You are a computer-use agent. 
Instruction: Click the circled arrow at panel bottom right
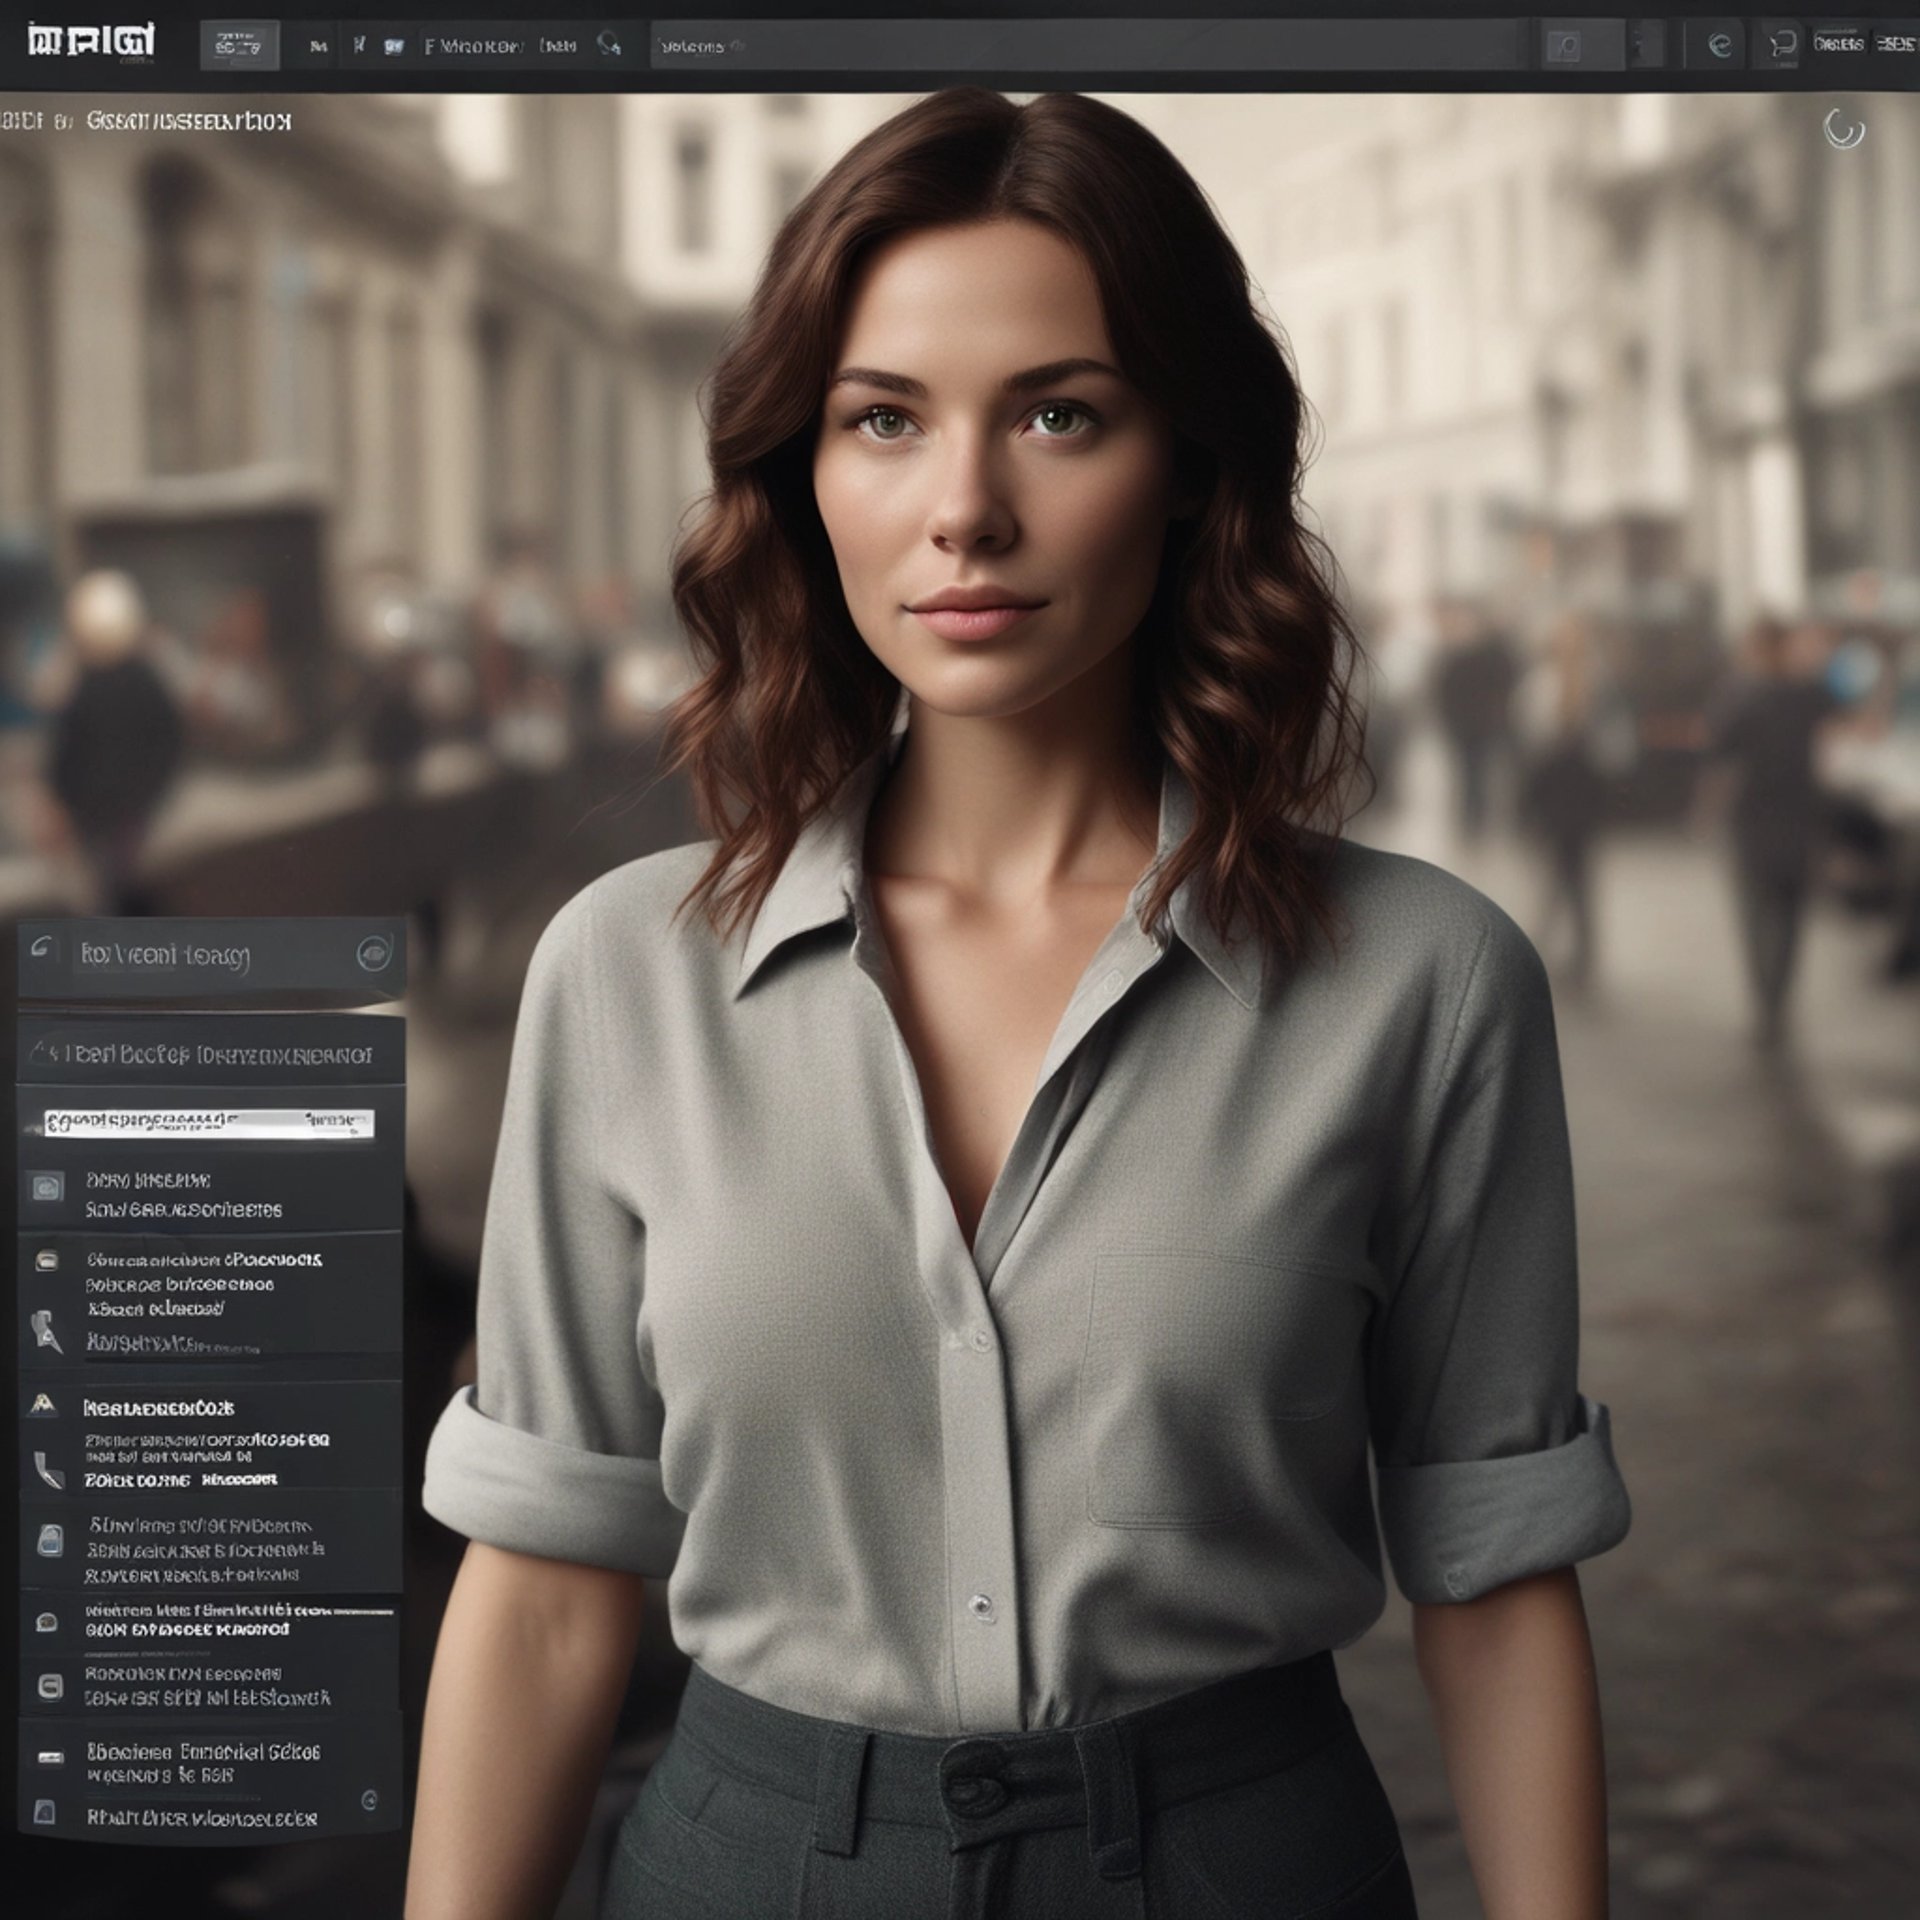click(369, 1800)
